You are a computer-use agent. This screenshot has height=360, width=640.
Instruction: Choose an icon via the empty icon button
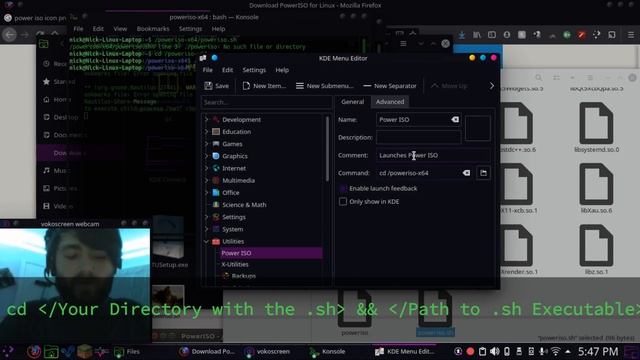click(x=478, y=128)
